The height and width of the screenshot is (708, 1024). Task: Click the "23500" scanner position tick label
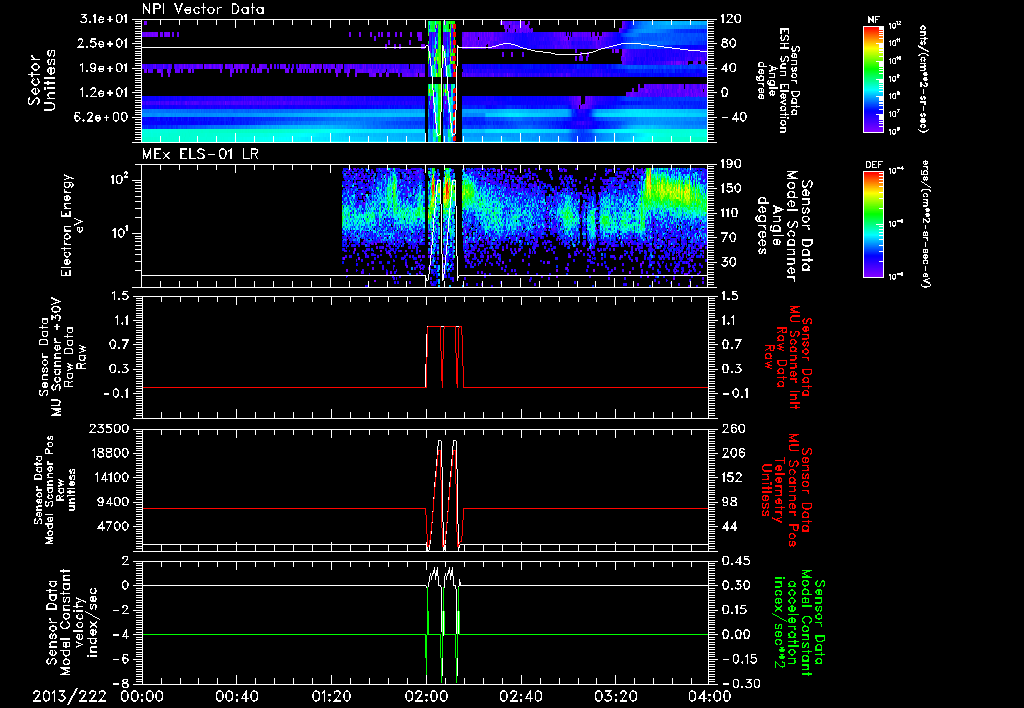click(x=108, y=429)
